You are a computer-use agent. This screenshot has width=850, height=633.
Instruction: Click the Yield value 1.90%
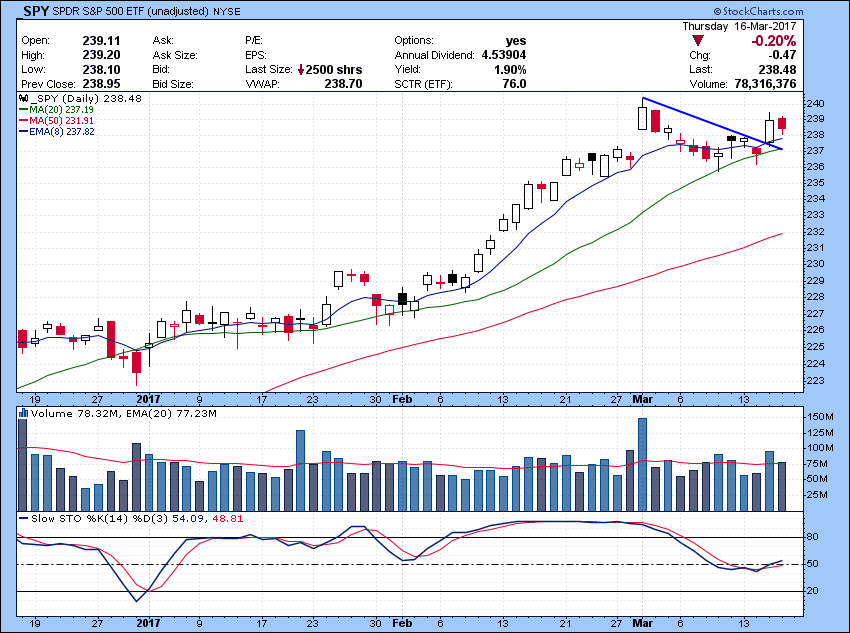click(510, 69)
